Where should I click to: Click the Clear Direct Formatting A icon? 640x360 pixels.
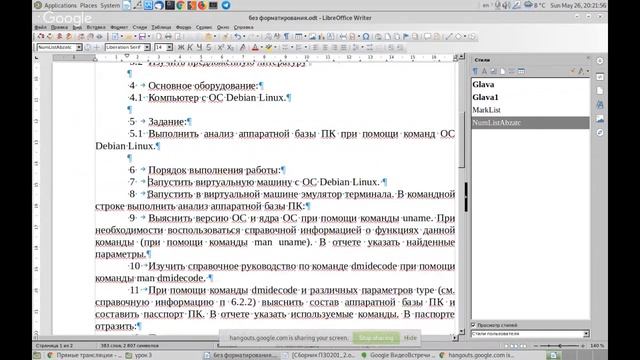(x=242, y=47)
